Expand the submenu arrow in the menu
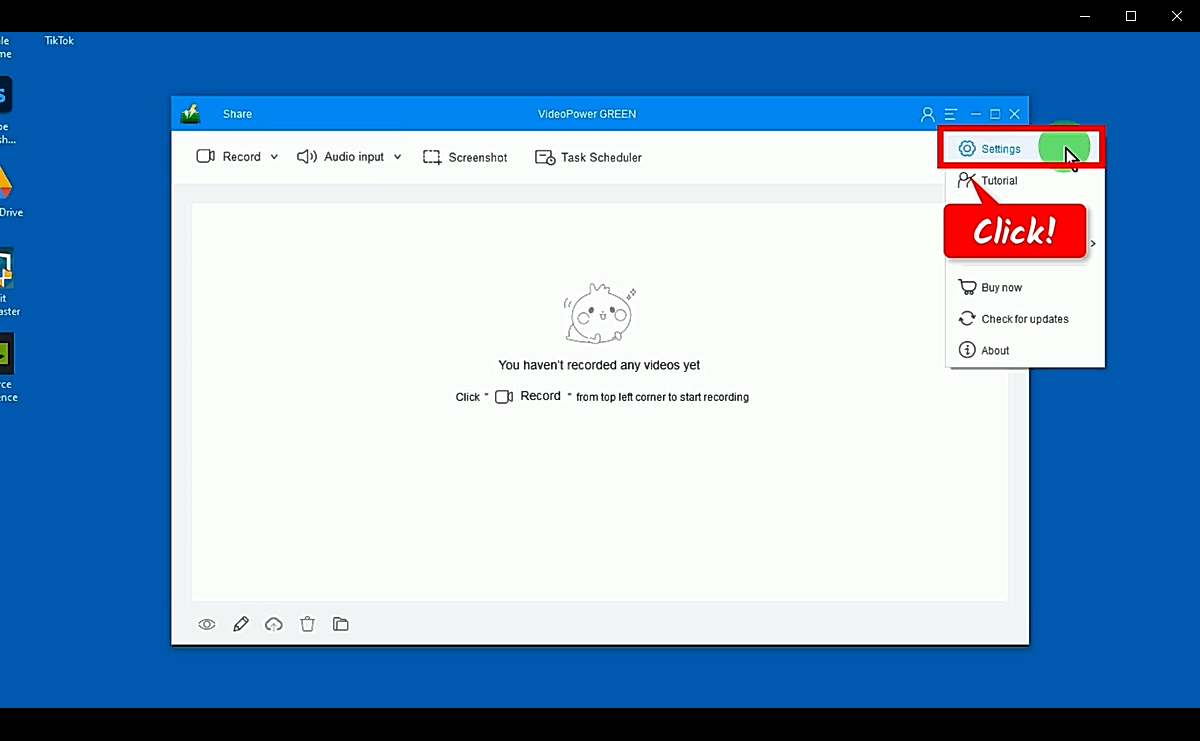The width and height of the screenshot is (1200, 741). coord(1092,242)
